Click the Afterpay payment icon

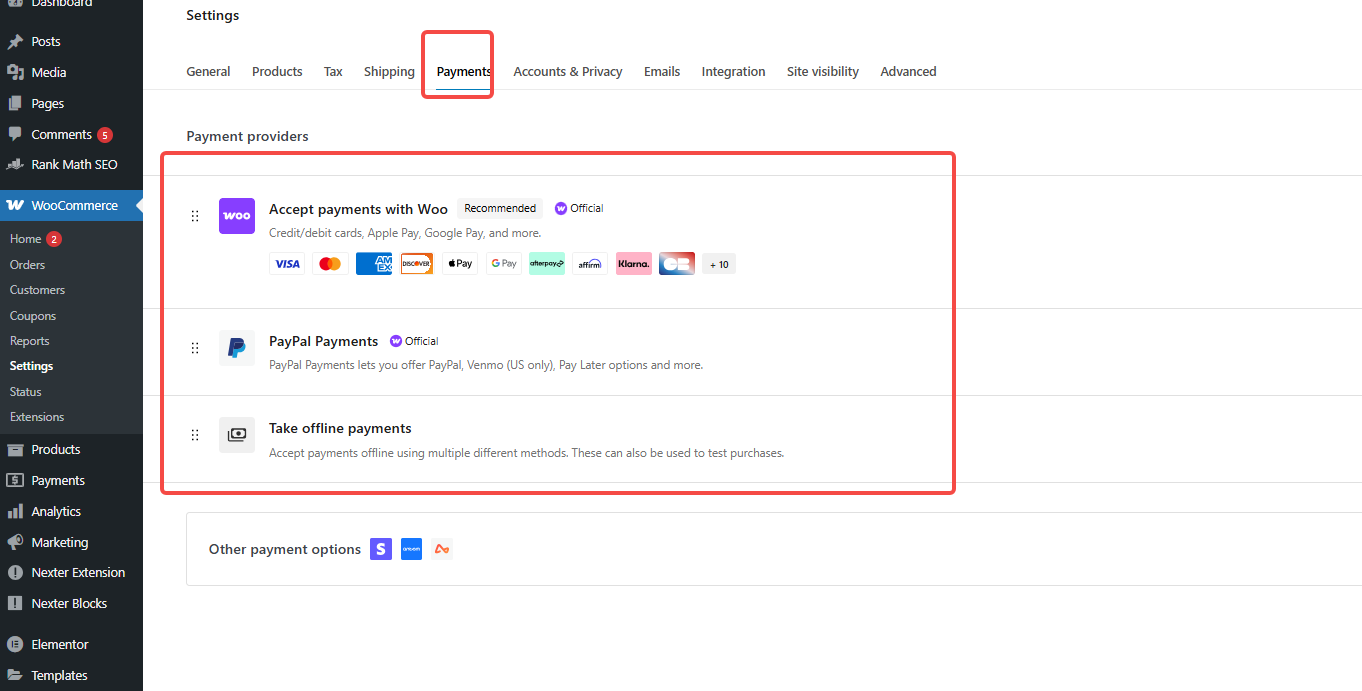tap(546, 263)
